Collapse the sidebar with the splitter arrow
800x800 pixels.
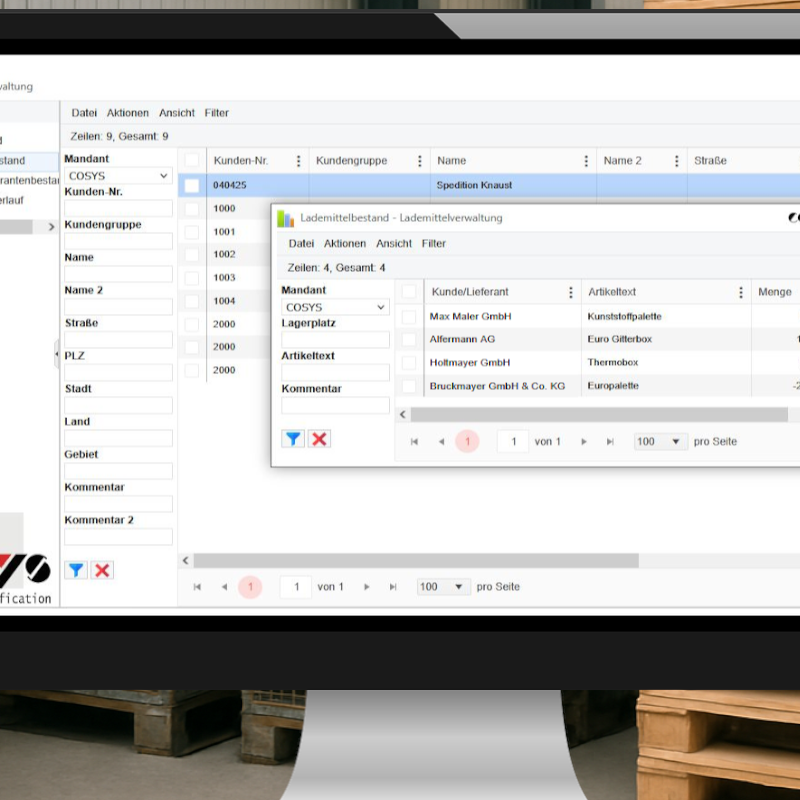click(x=57, y=354)
